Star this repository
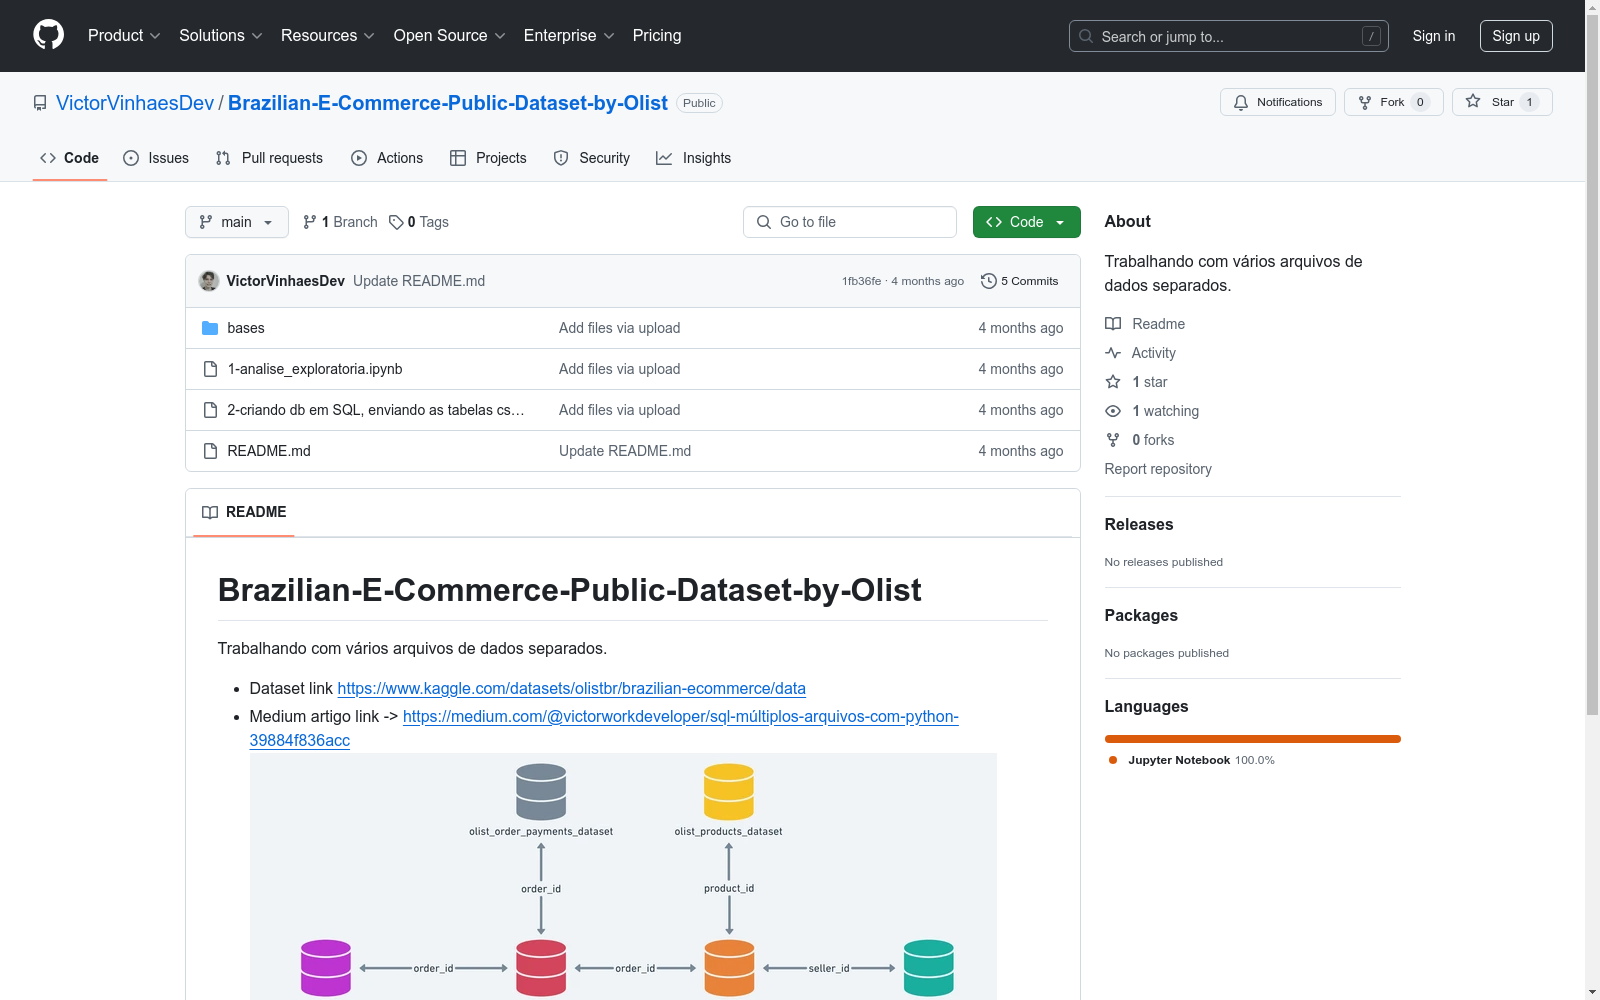The width and height of the screenshot is (1600, 1000). tap(1502, 102)
